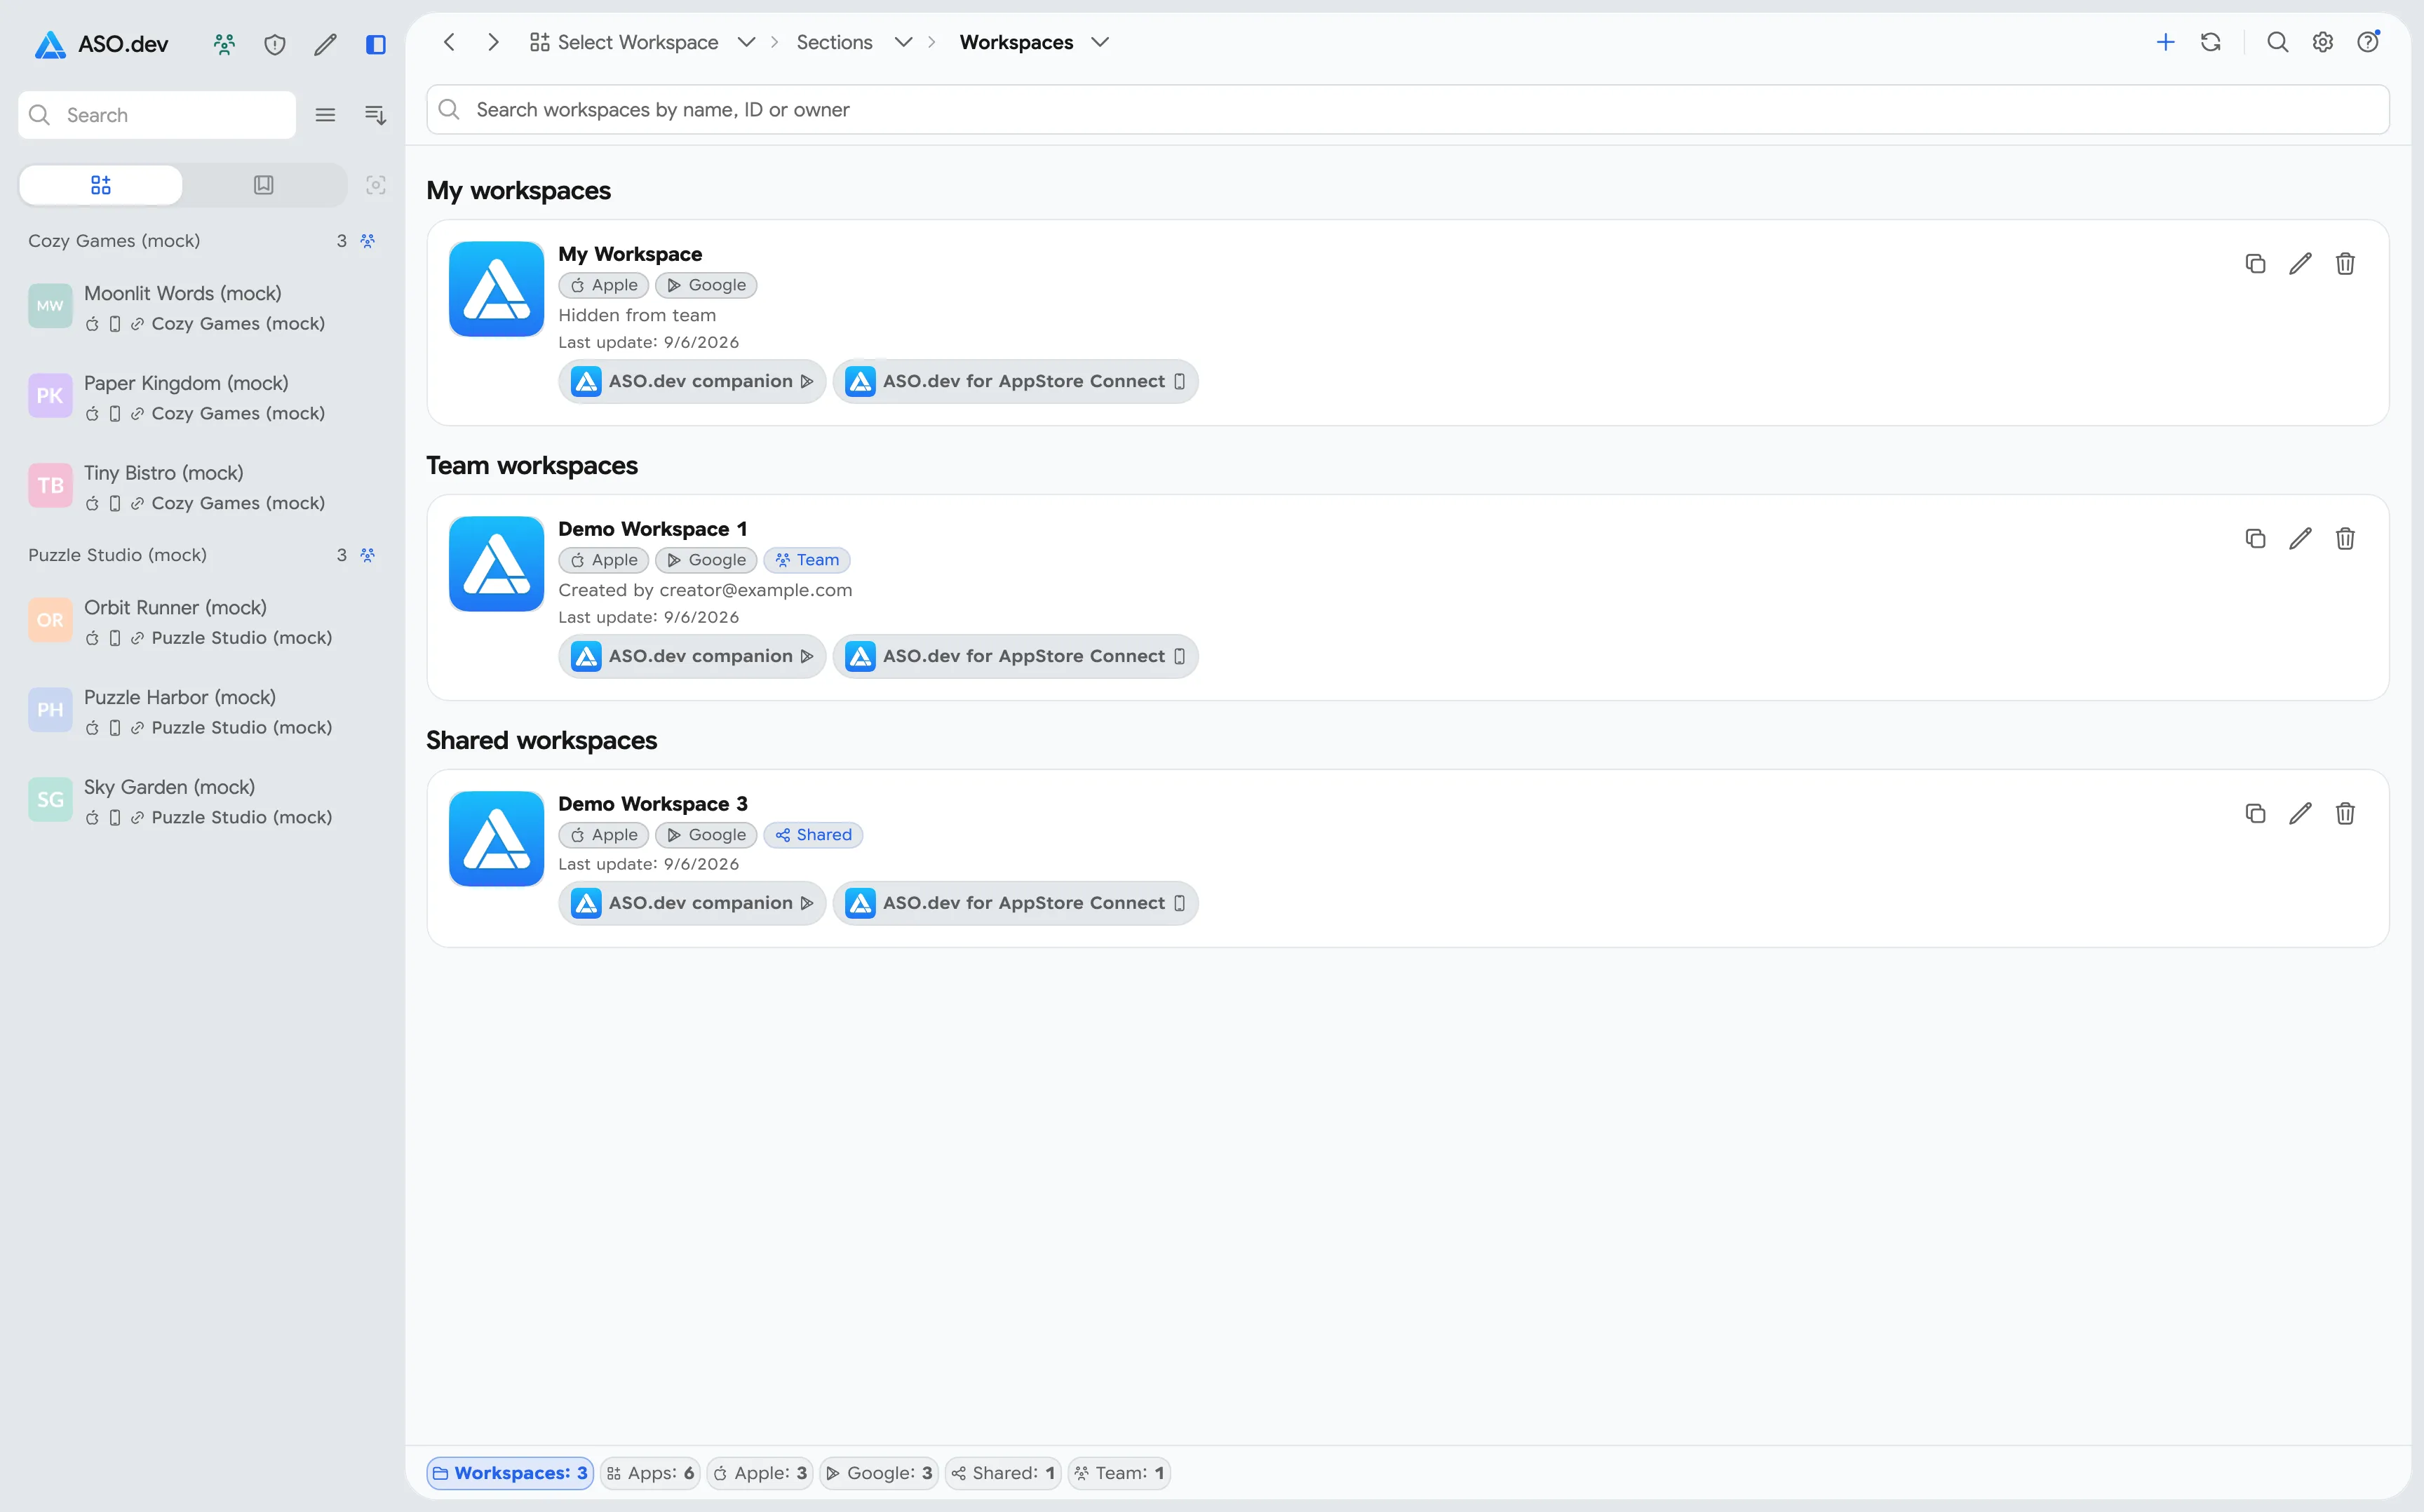Click the shield icon in sidebar header

click(x=275, y=44)
